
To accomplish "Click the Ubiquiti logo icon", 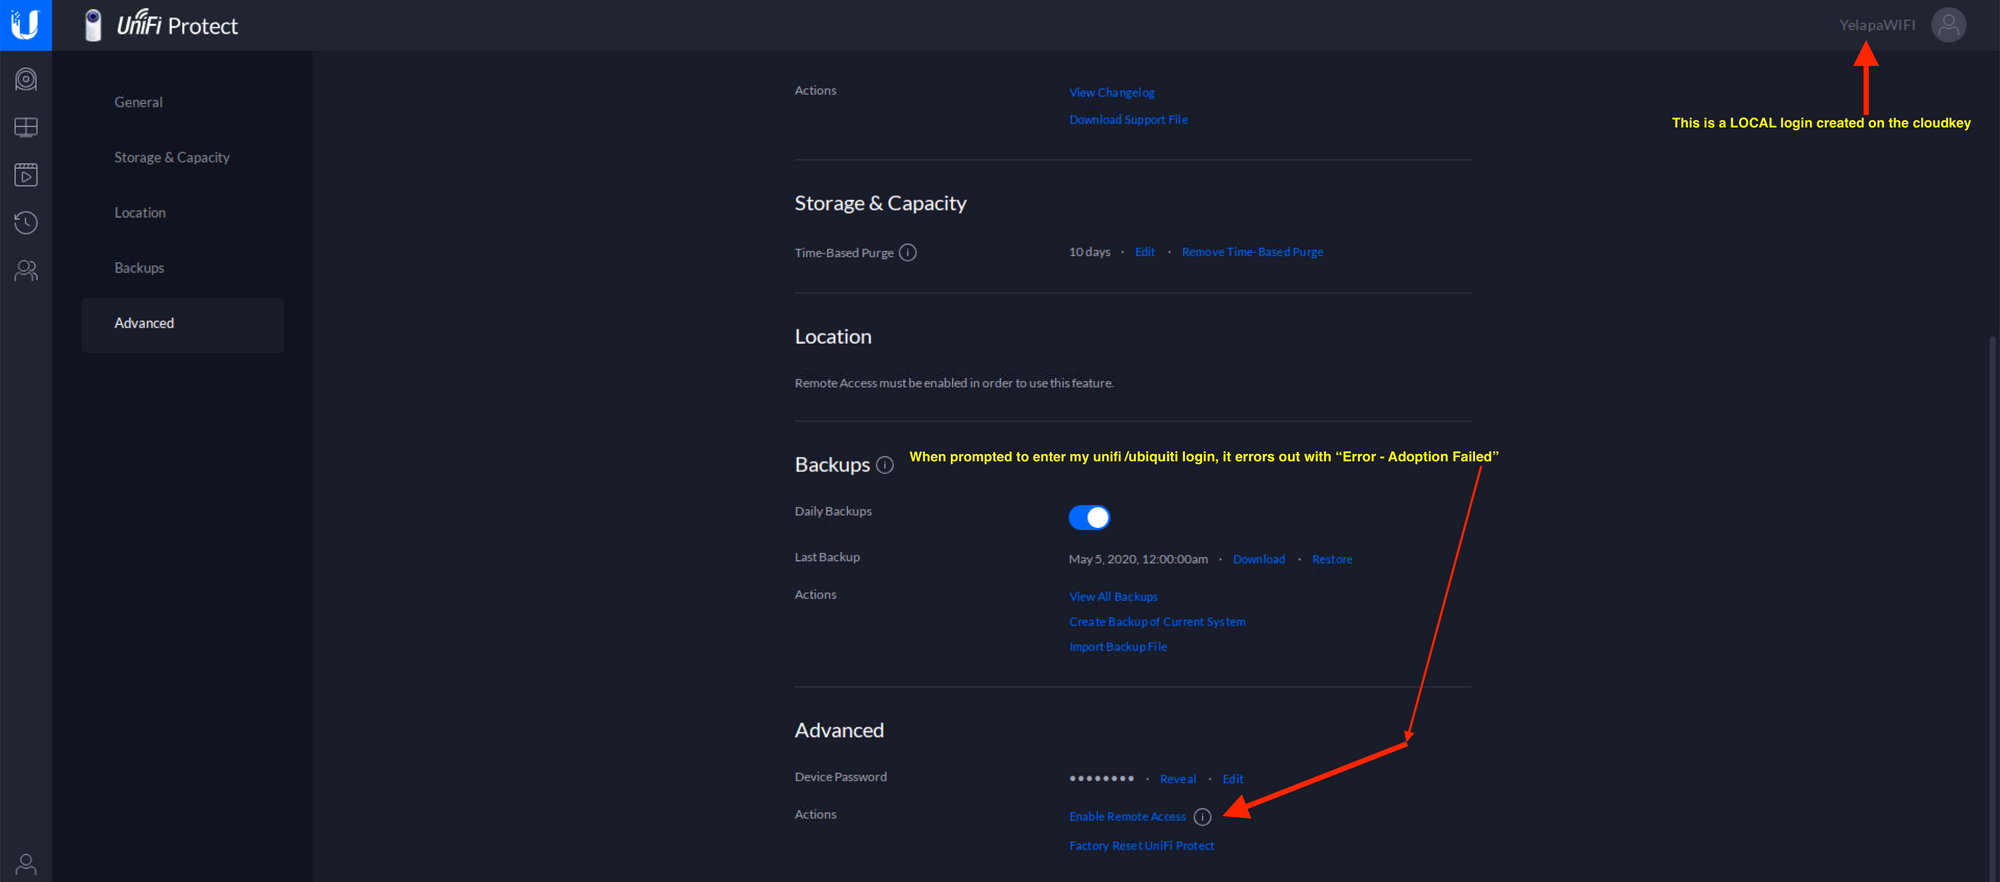I will pos(25,24).
